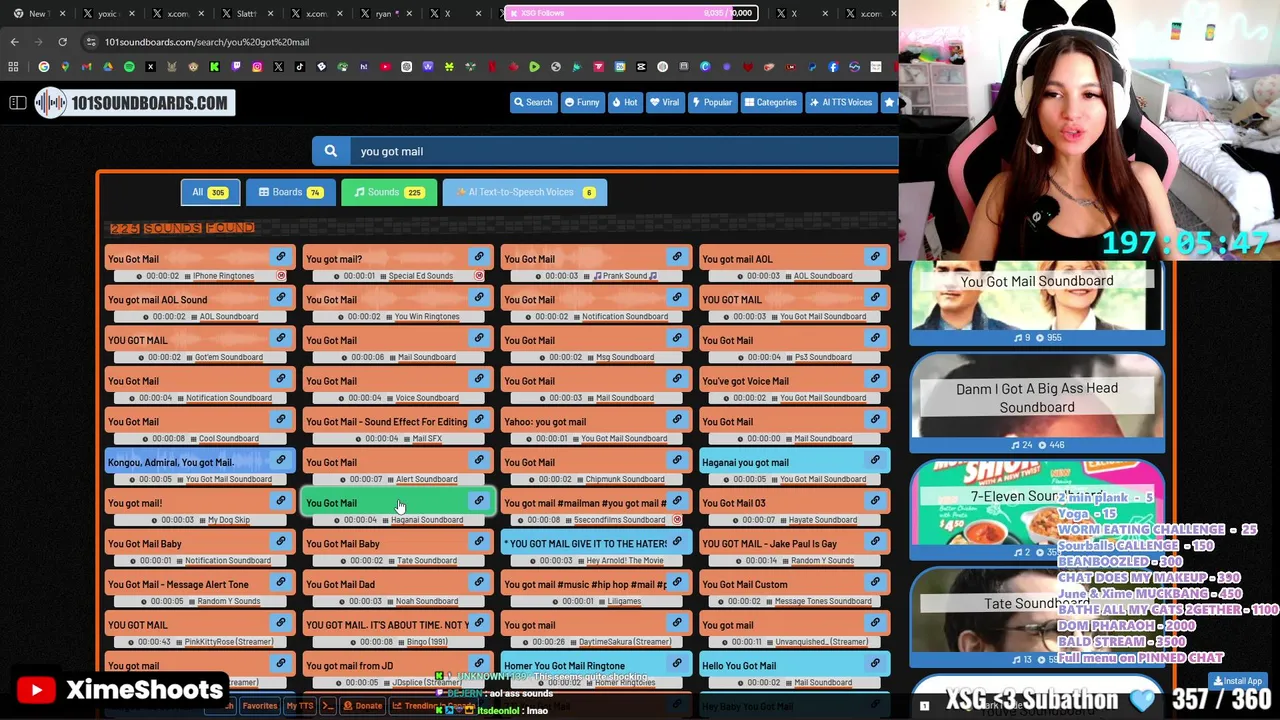Click link icon on 'Homer You Got Mail Ringtone' card
The height and width of the screenshot is (720, 1280).
tap(677, 664)
